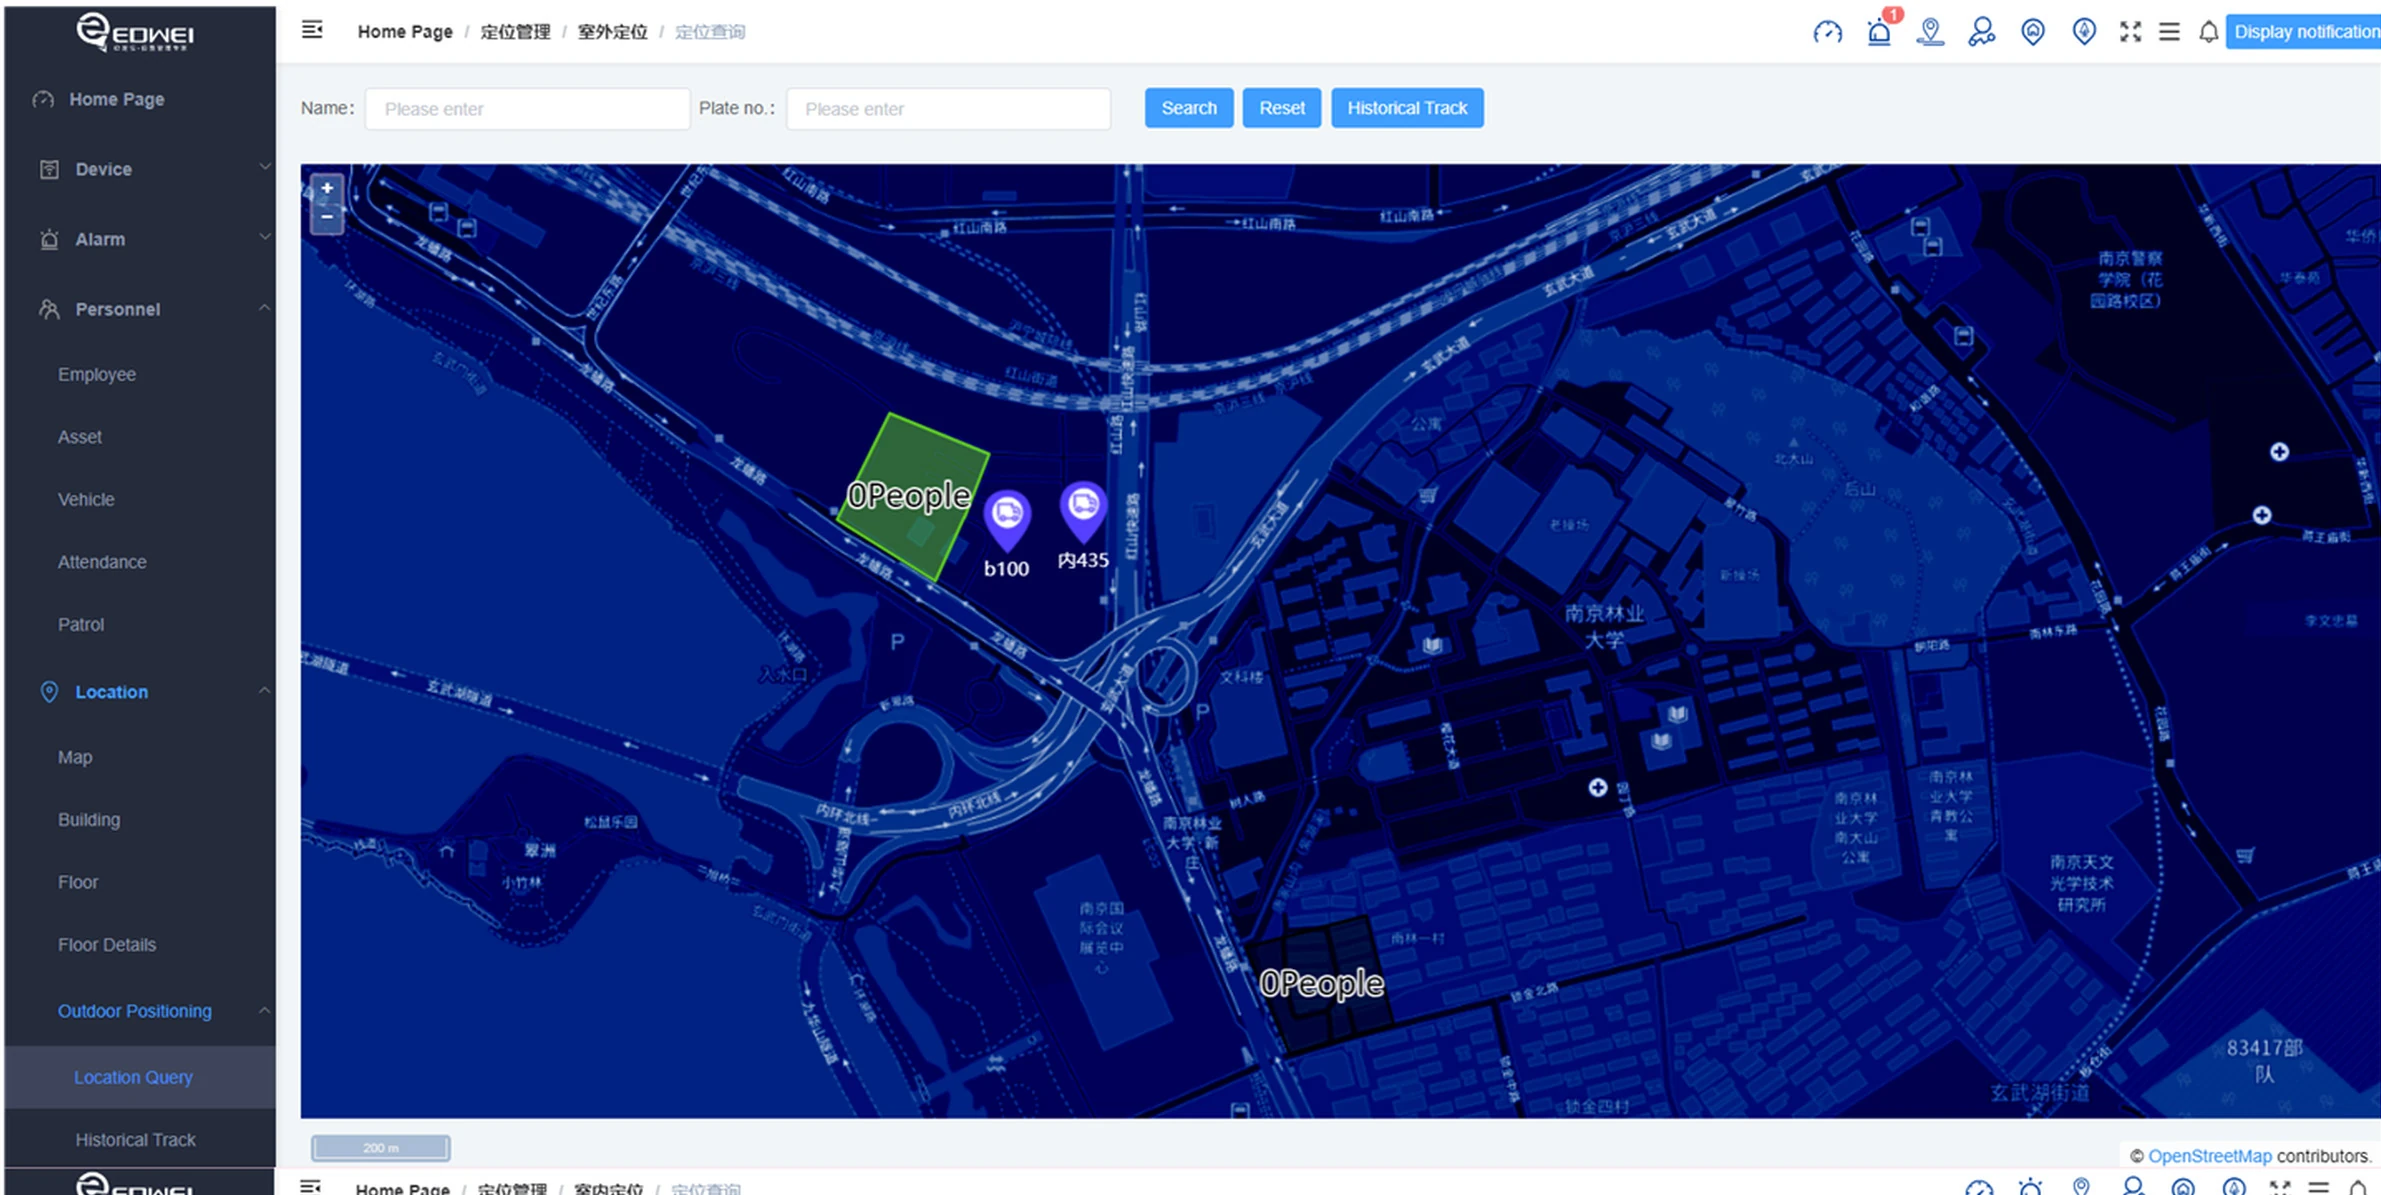Open the dashboard speedometer icon
Screen dimensions: 2381x1195
1827,32
